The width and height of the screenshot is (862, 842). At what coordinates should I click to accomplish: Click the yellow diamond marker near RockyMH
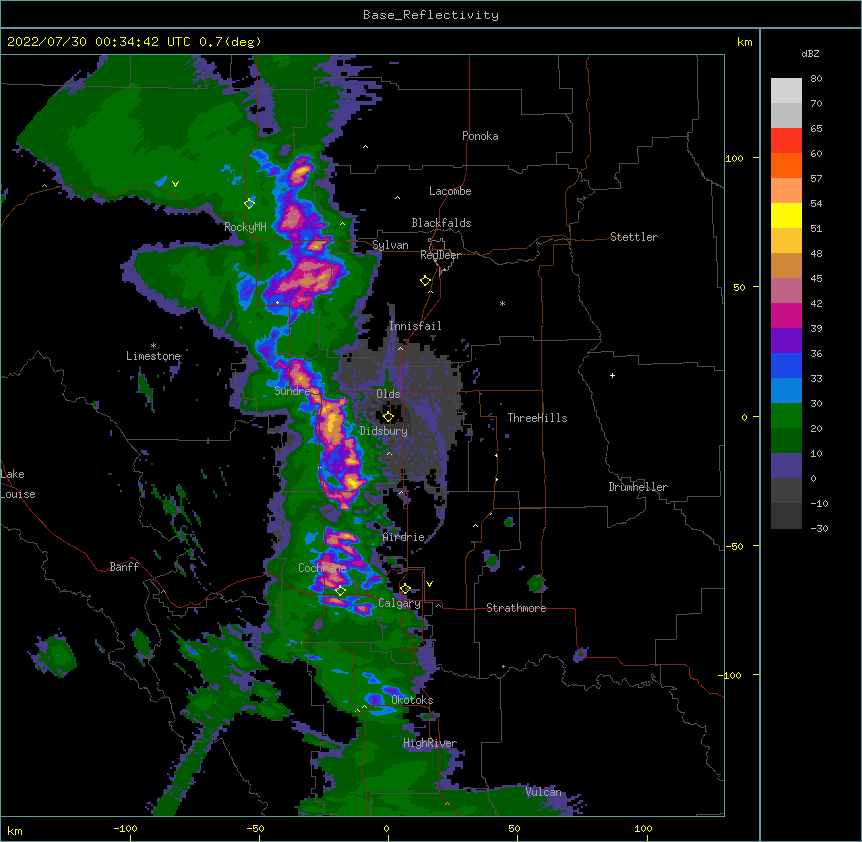click(x=249, y=203)
